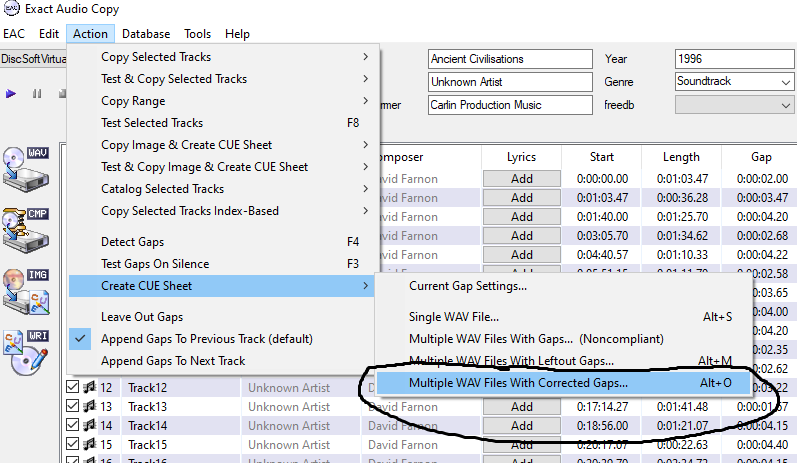
Task: Expand Copy Selected Tracks submenu
Action: (x=224, y=57)
